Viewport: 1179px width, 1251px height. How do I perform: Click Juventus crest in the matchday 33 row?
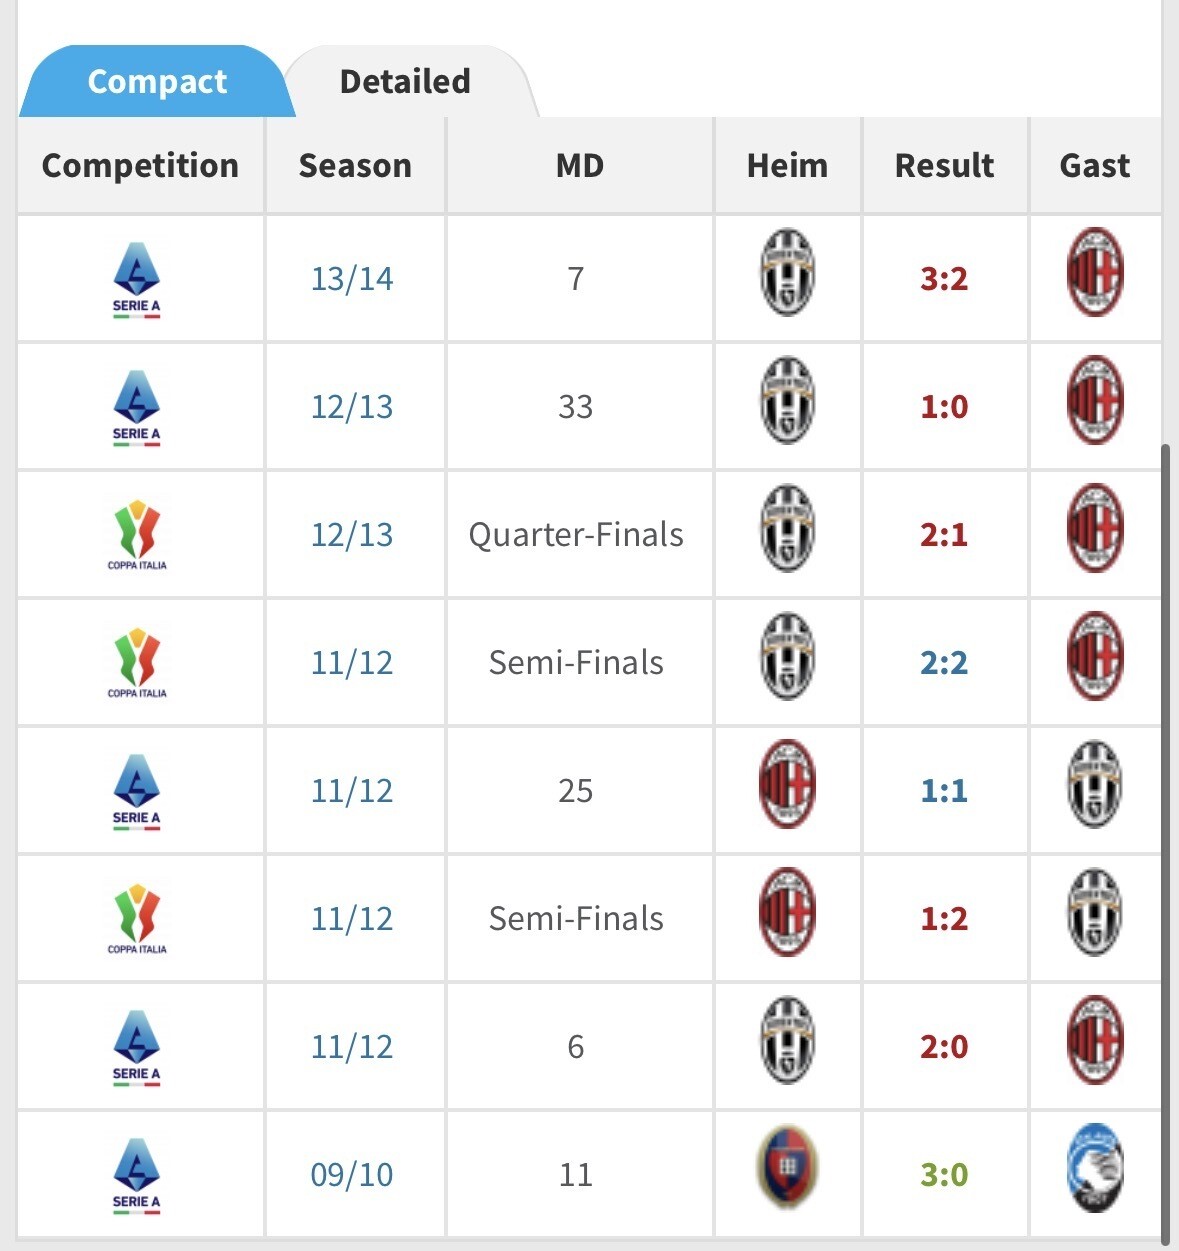pyautogui.click(x=787, y=400)
